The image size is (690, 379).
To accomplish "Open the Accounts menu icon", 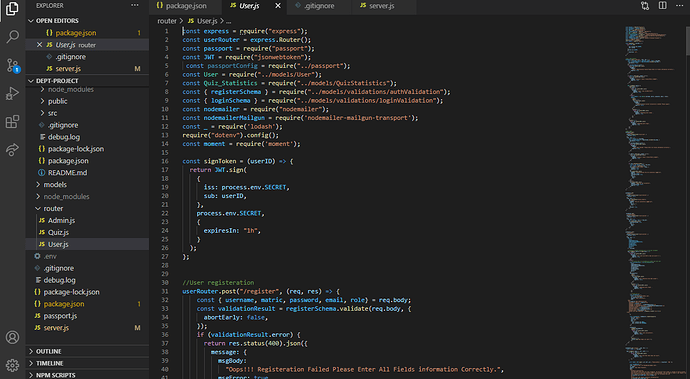I will (x=12, y=337).
